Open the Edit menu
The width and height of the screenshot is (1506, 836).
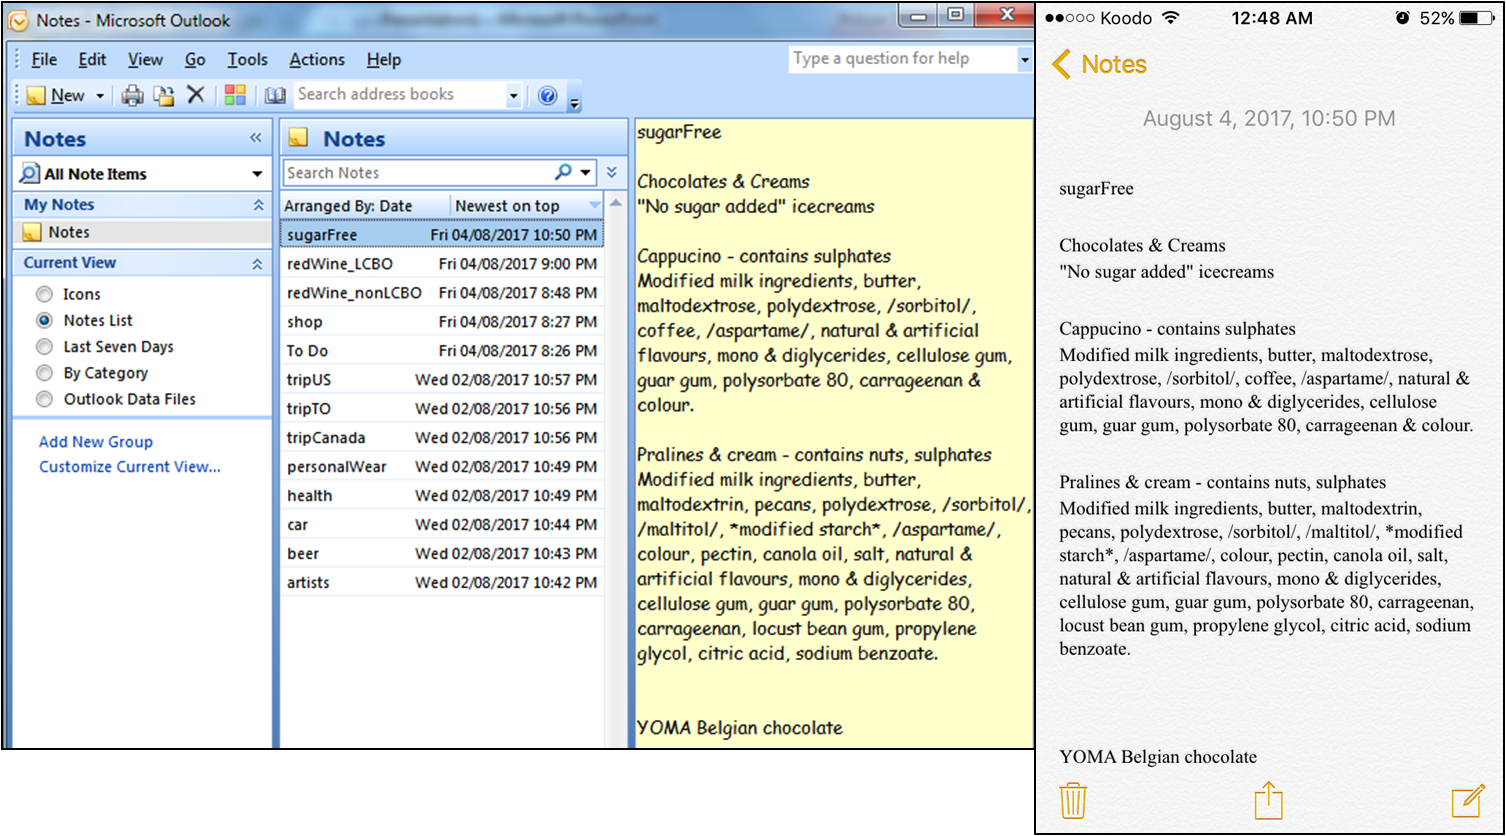pyautogui.click(x=92, y=60)
